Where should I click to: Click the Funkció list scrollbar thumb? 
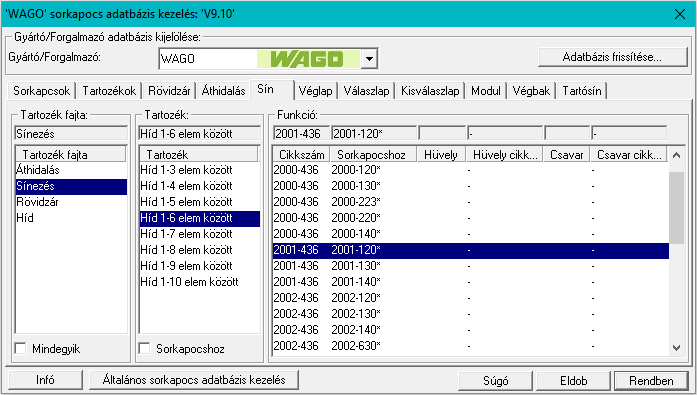pos(677,207)
